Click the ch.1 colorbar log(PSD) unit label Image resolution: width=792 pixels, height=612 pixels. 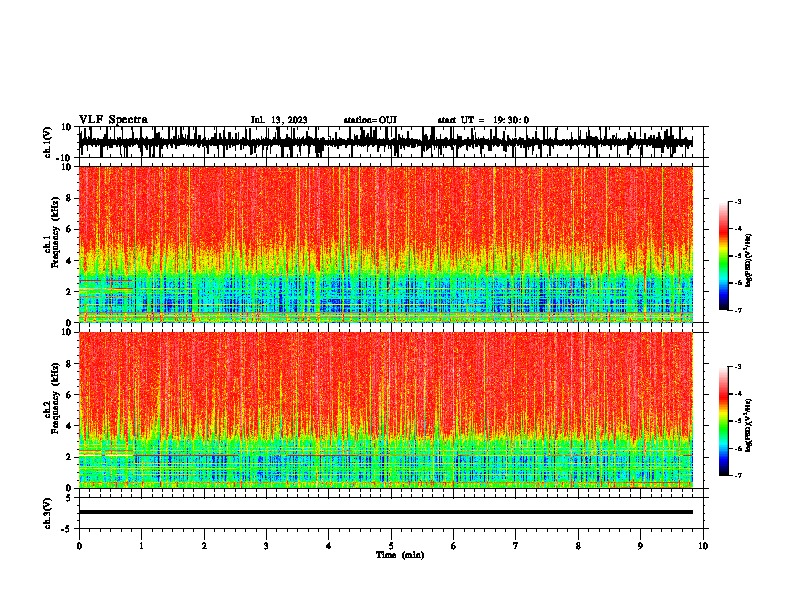[749, 260]
